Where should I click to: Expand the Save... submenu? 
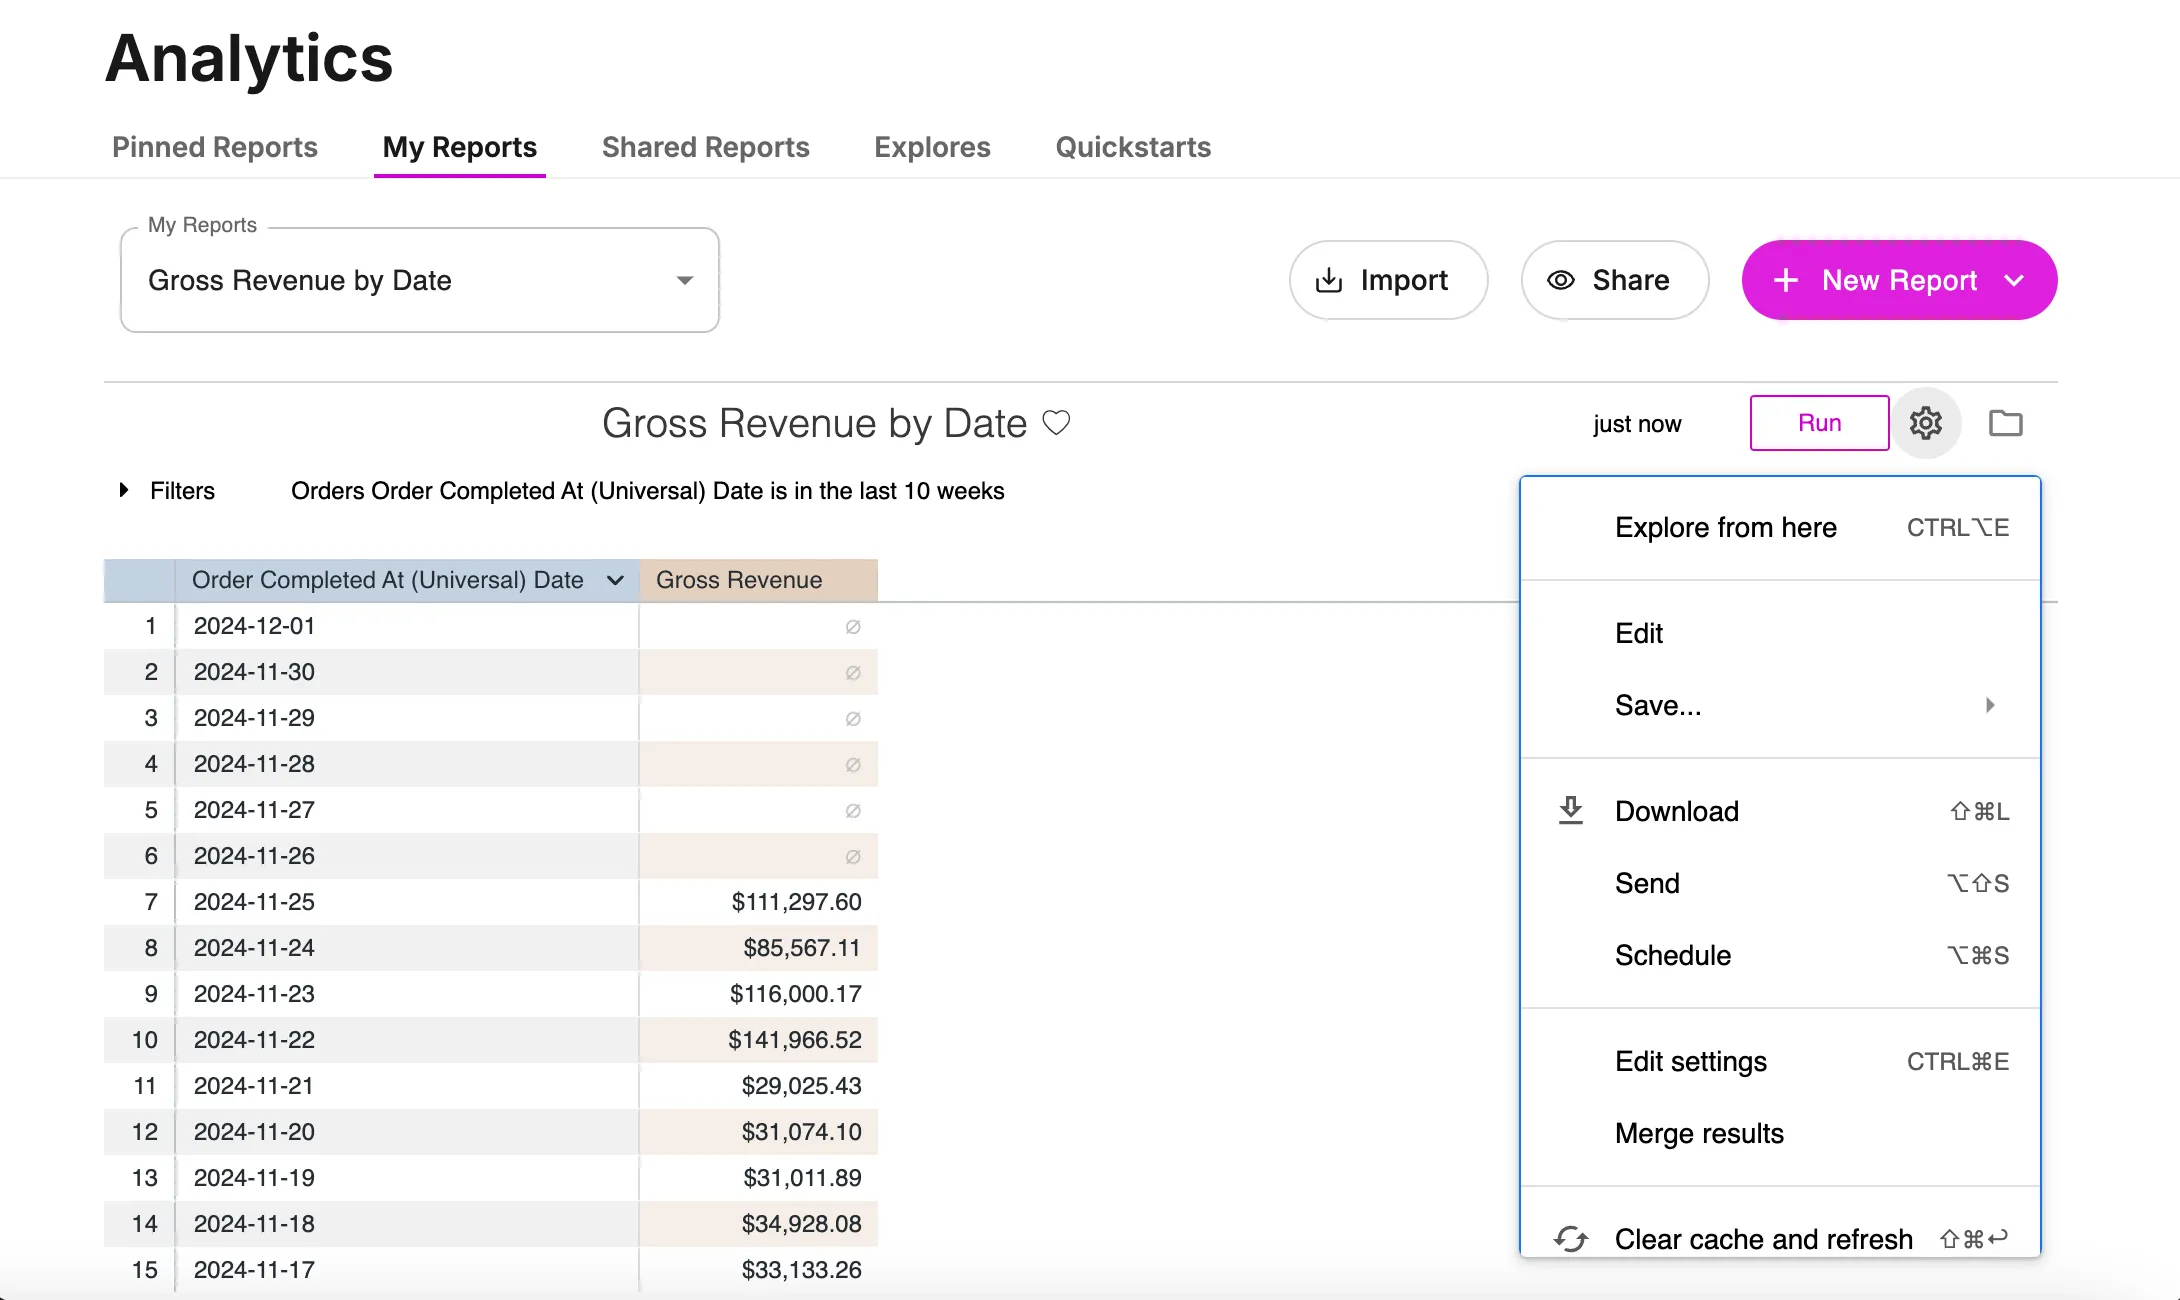pos(1780,705)
